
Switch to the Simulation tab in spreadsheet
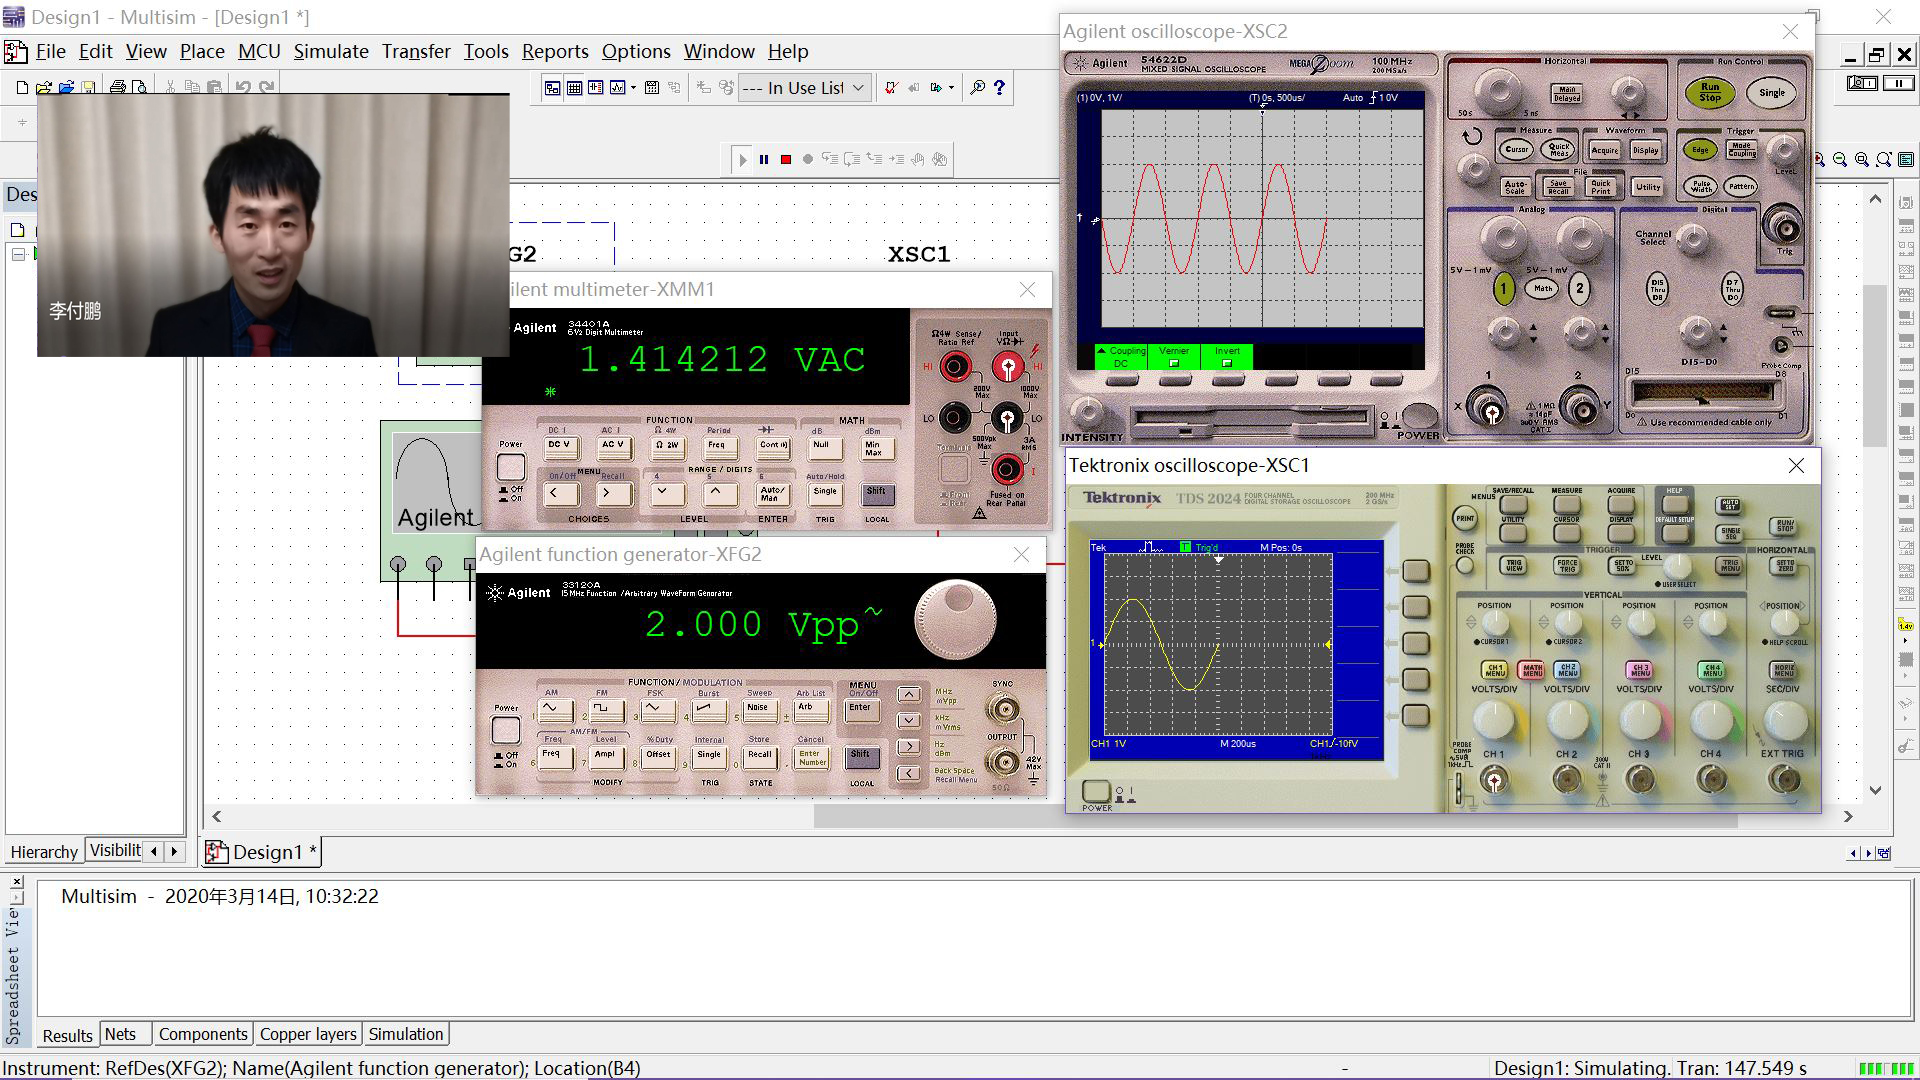tap(405, 1034)
